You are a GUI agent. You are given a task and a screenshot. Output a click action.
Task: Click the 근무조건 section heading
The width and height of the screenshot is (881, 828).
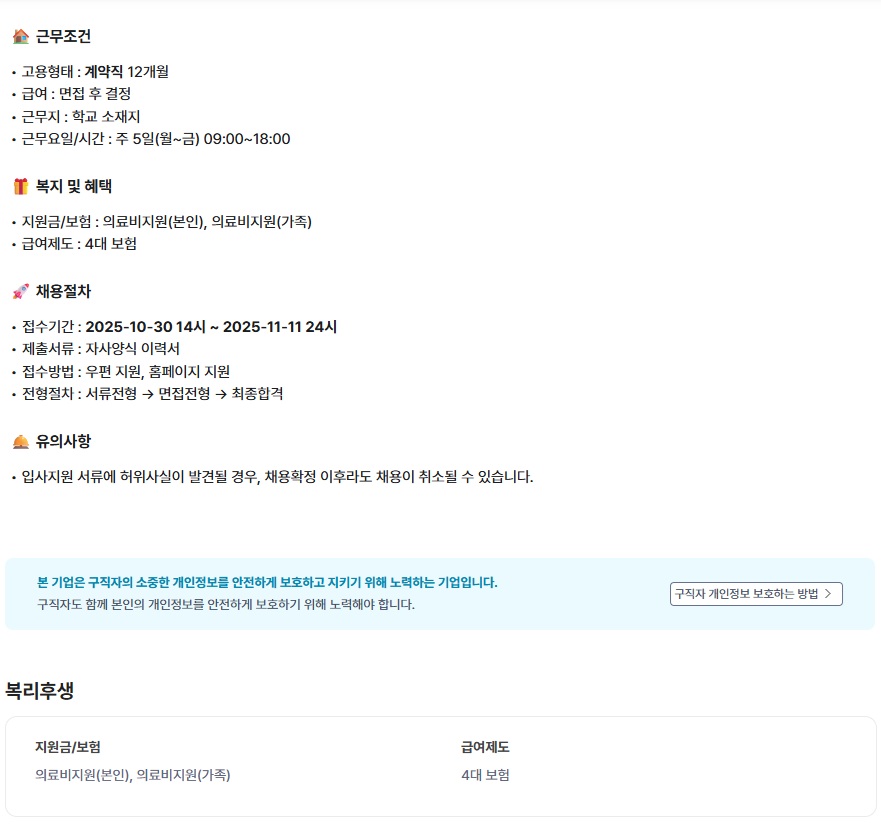pos(63,37)
